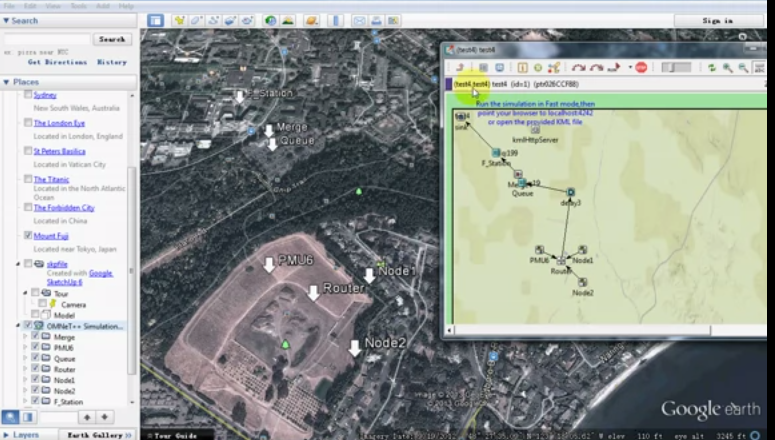The width and height of the screenshot is (775, 440).
Task: Click the panel view button beside the Places magnifier
Action: click(x=28, y=417)
